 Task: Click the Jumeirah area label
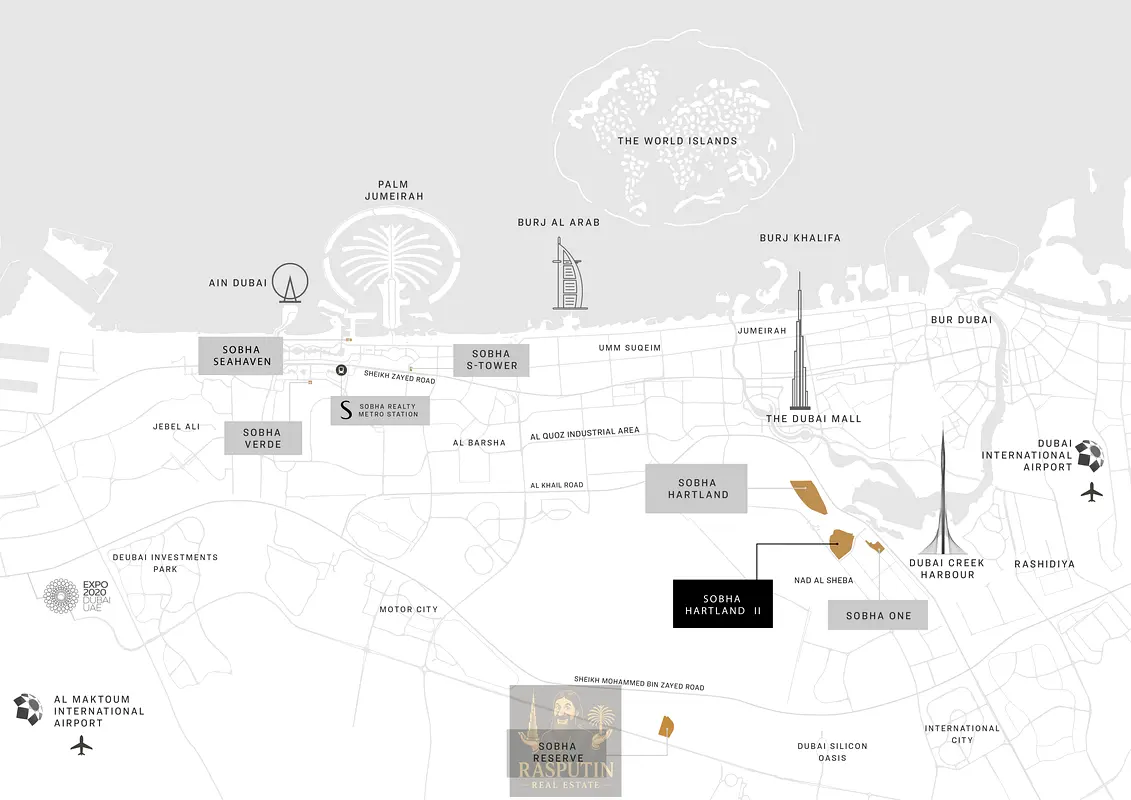(x=762, y=330)
